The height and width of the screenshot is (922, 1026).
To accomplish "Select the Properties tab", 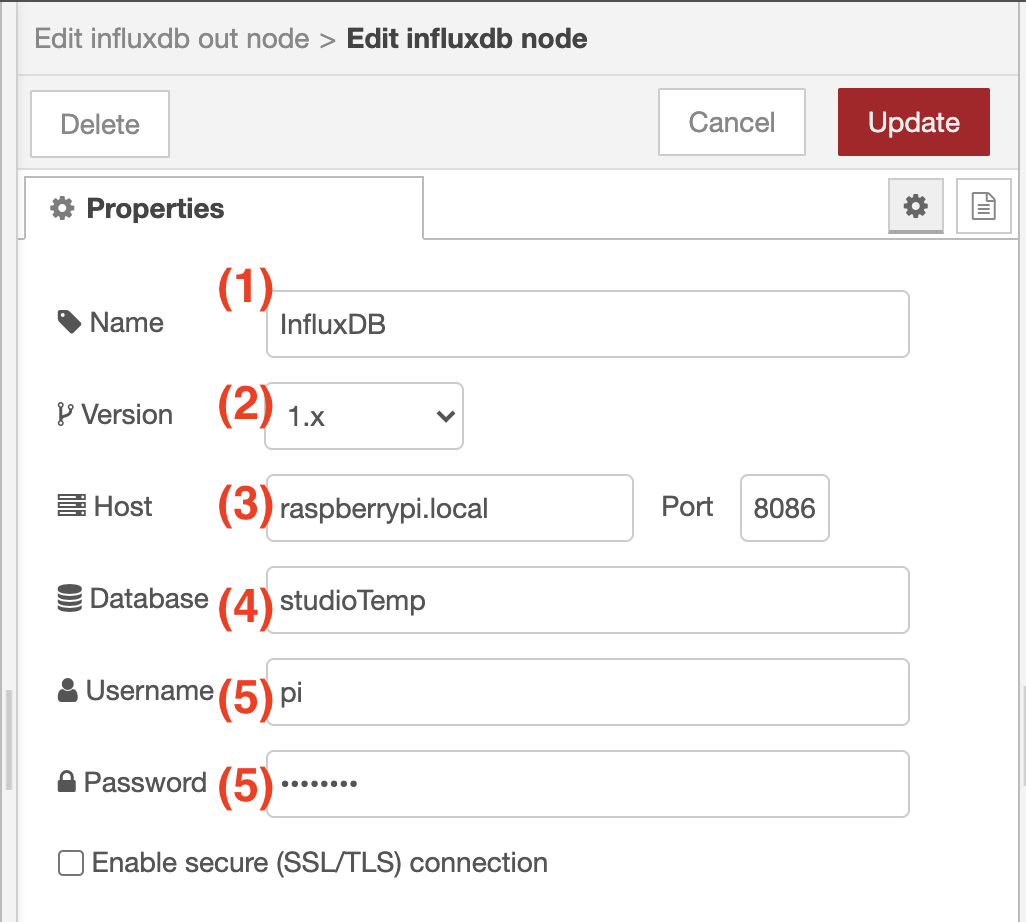I will click(224, 208).
